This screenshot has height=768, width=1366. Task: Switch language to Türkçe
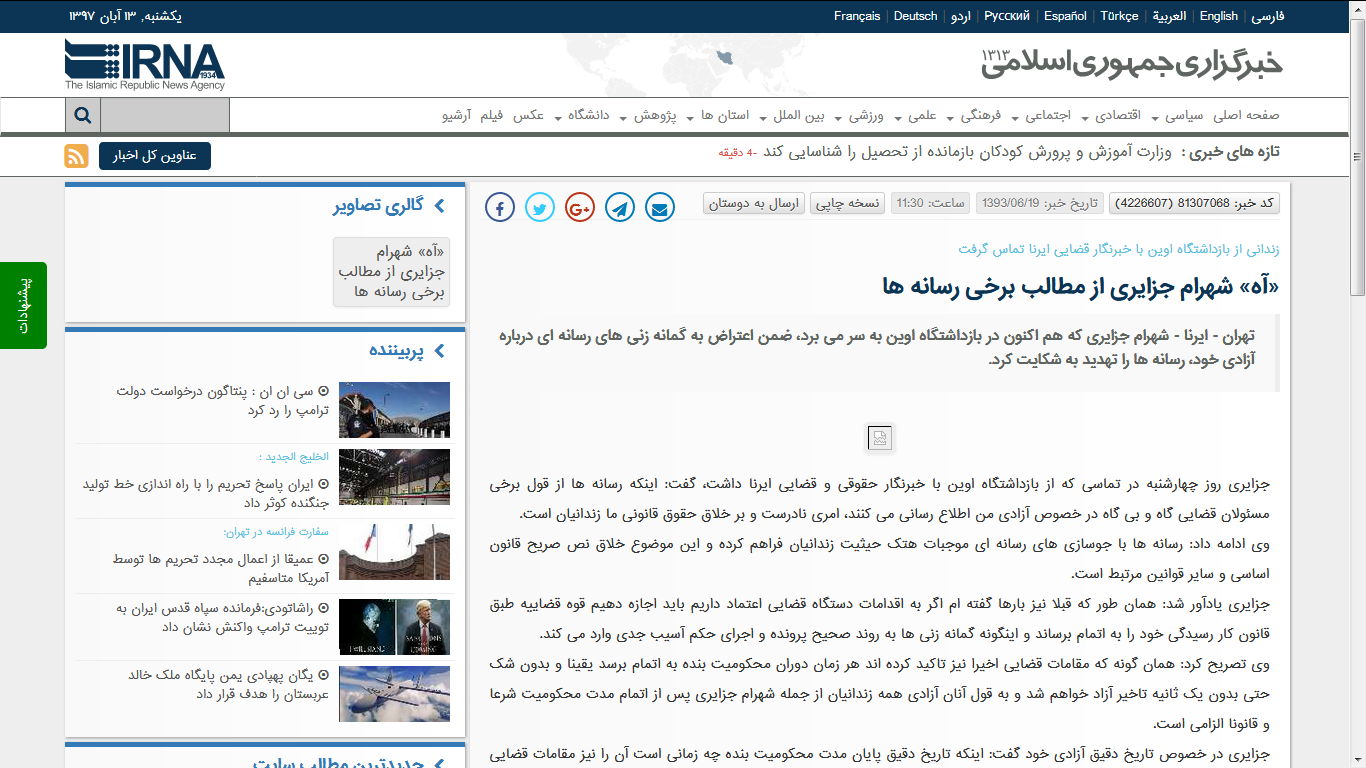click(x=1119, y=16)
